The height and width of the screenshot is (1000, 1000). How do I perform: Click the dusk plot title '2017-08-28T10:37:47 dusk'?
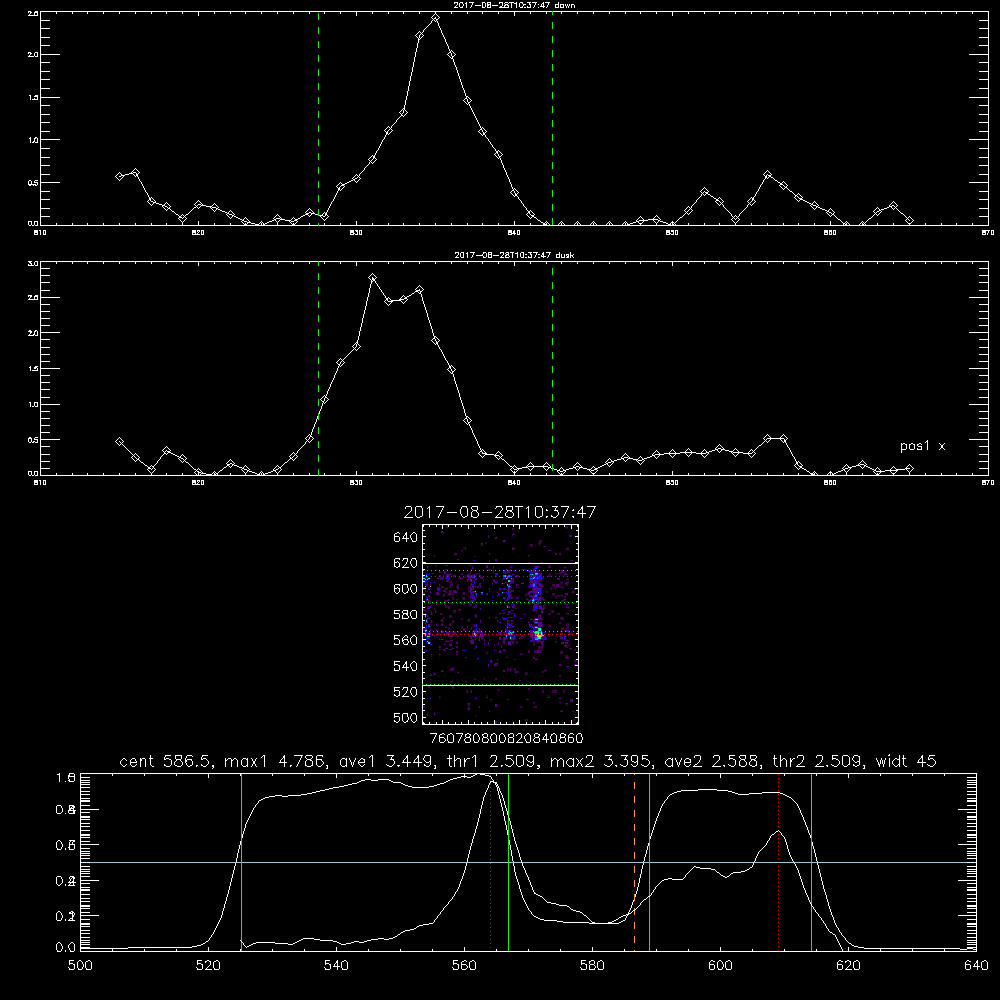click(x=514, y=255)
